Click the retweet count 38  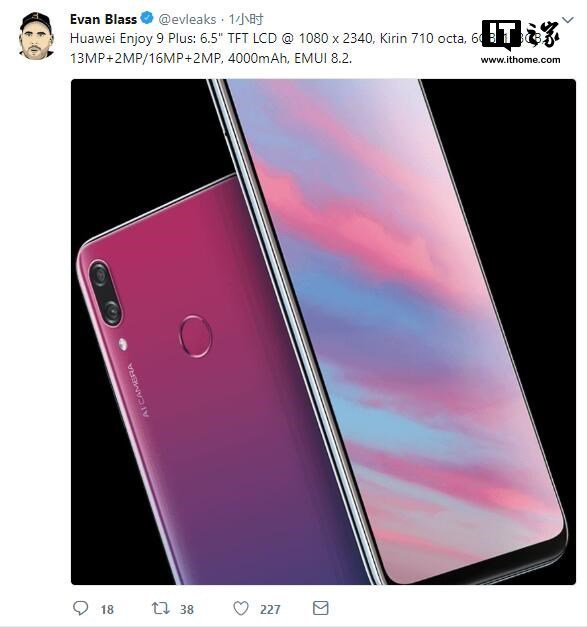(187, 609)
